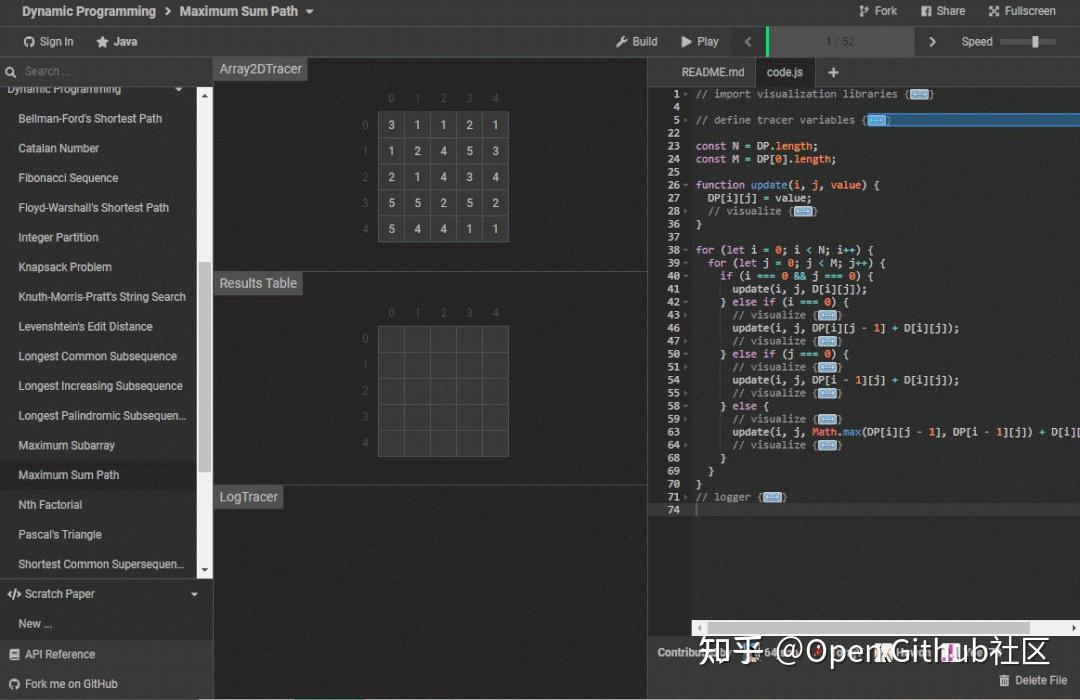Select the code.js tab

point(784,72)
